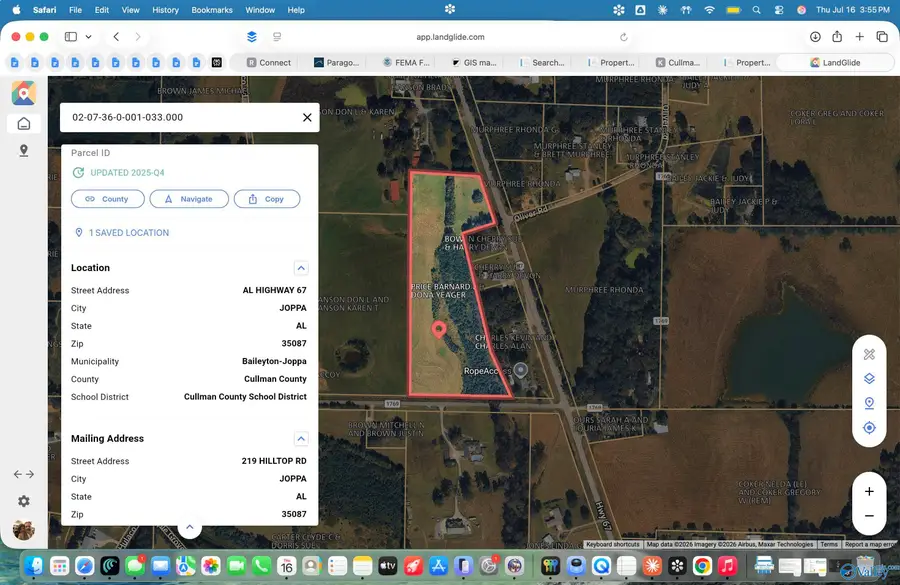Click the user profile avatar

[x=24, y=529]
